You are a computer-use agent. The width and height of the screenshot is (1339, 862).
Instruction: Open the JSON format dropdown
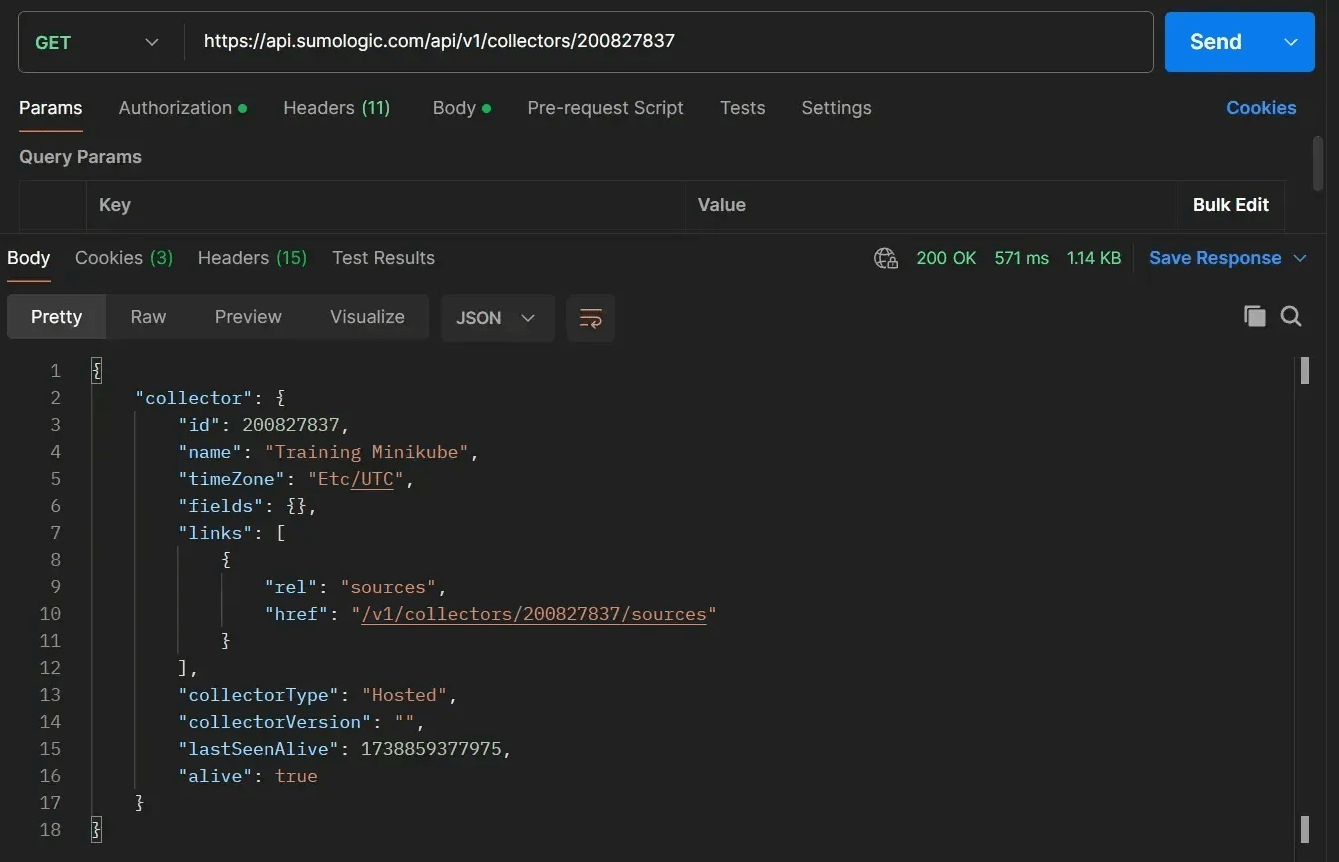click(497, 318)
